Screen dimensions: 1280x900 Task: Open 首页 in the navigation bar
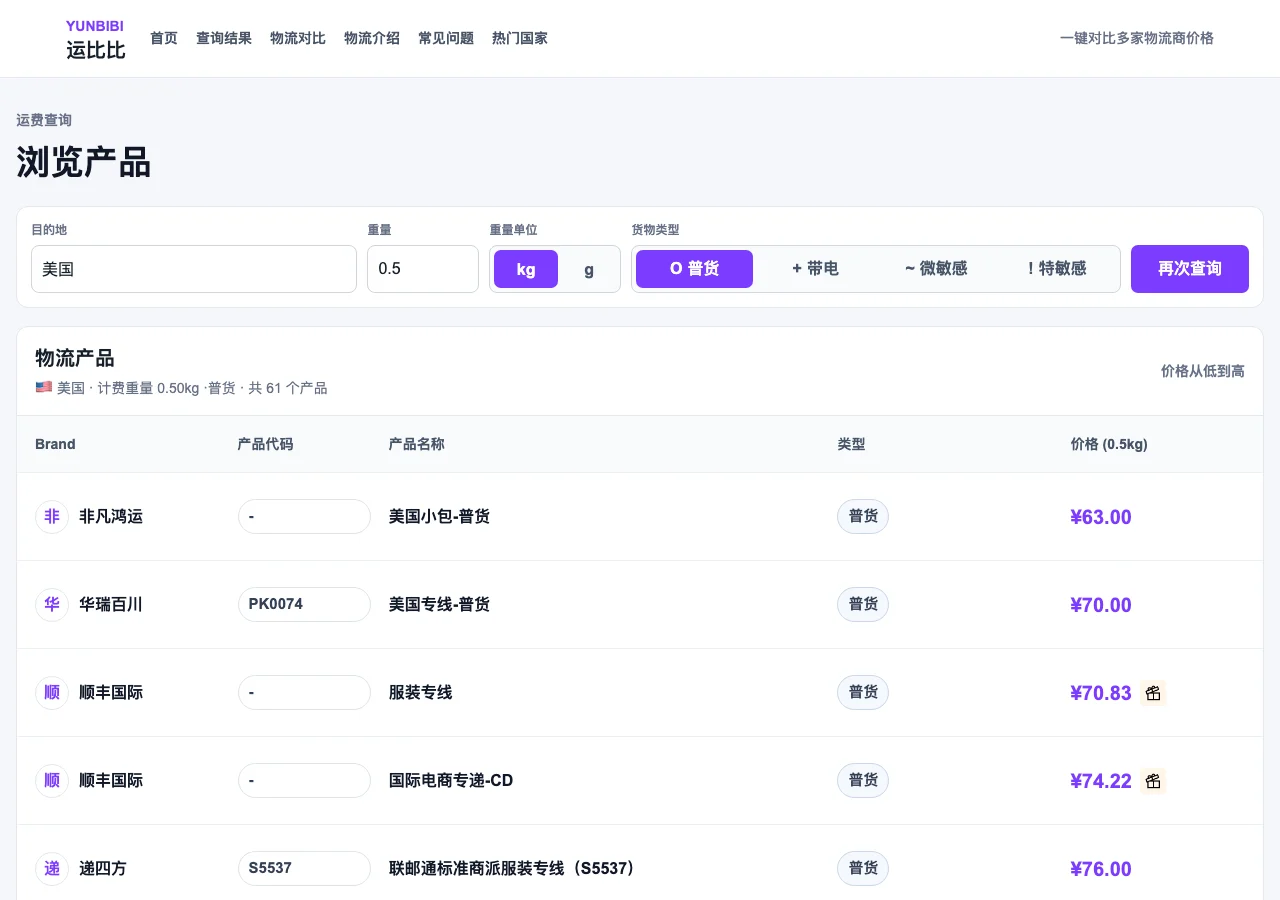click(164, 38)
